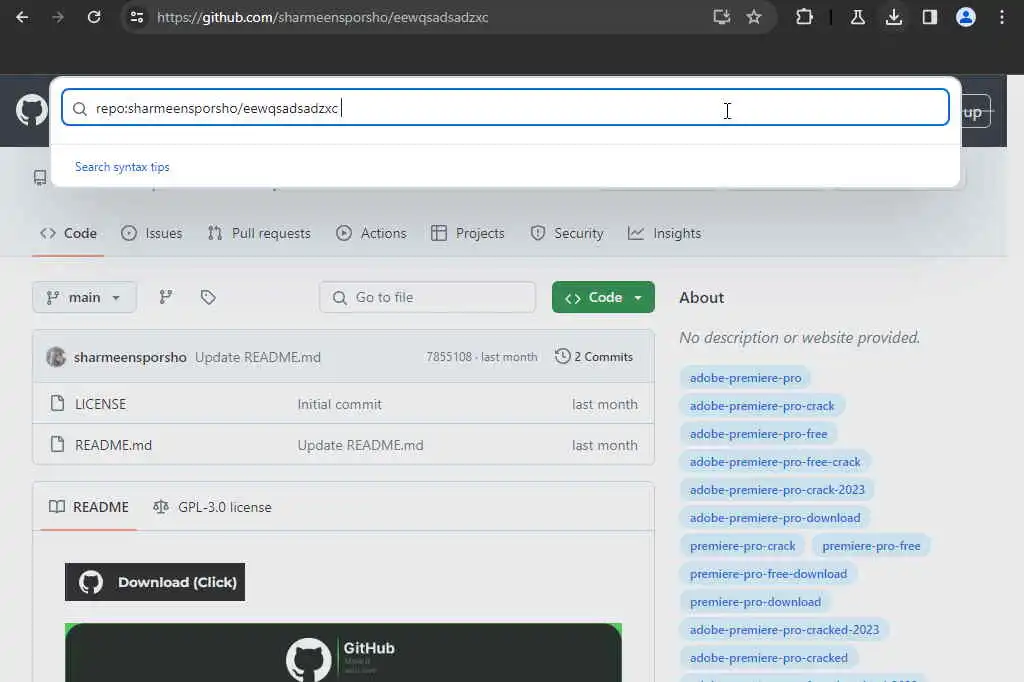Image resolution: width=1024 pixels, height=682 pixels.
Task: View the 2 Commits history
Action: (x=594, y=357)
